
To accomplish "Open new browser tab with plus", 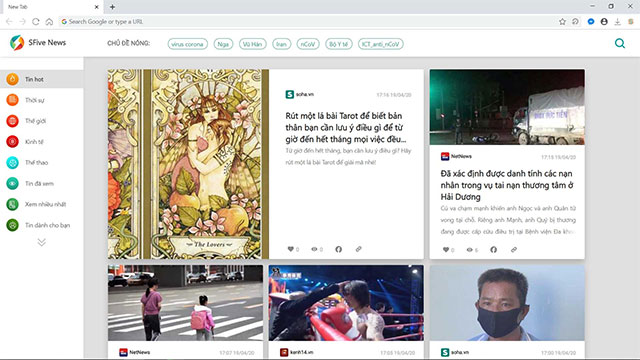I will click(112, 7).
